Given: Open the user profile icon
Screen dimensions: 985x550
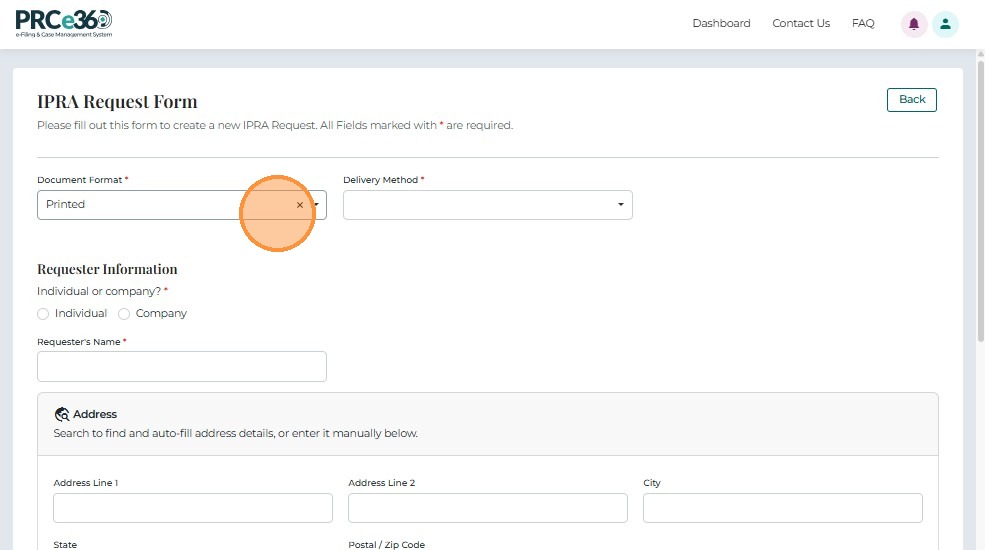Looking at the screenshot, I should (945, 24).
